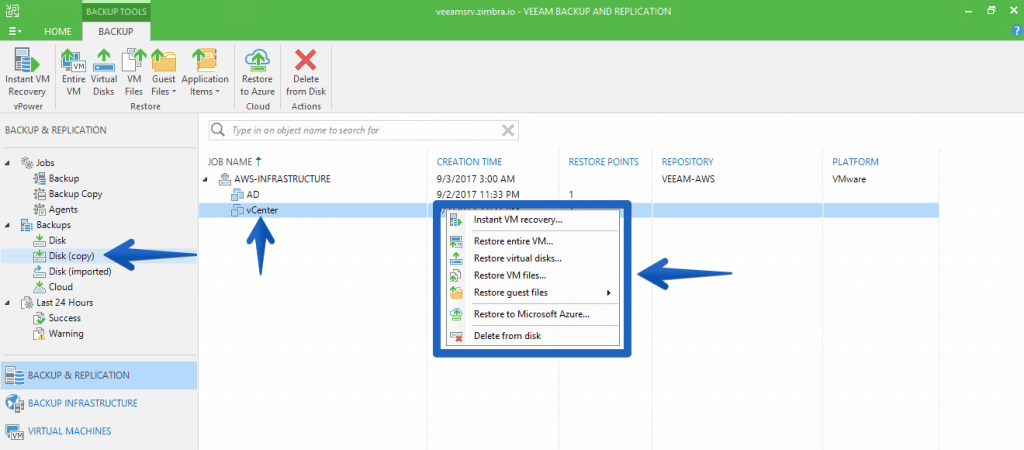1024x450 pixels.
Task: Choose Restore to Microsoft Azure from the context menu
Action: click(x=531, y=314)
